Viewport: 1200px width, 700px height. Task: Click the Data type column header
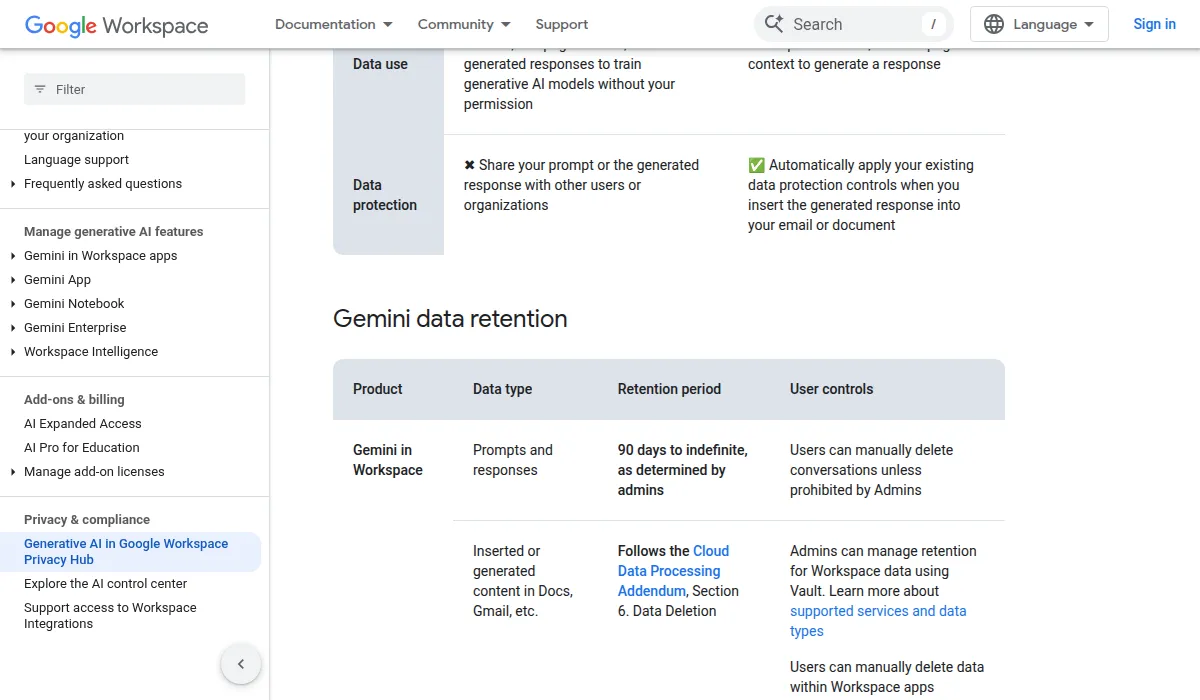(x=503, y=389)
